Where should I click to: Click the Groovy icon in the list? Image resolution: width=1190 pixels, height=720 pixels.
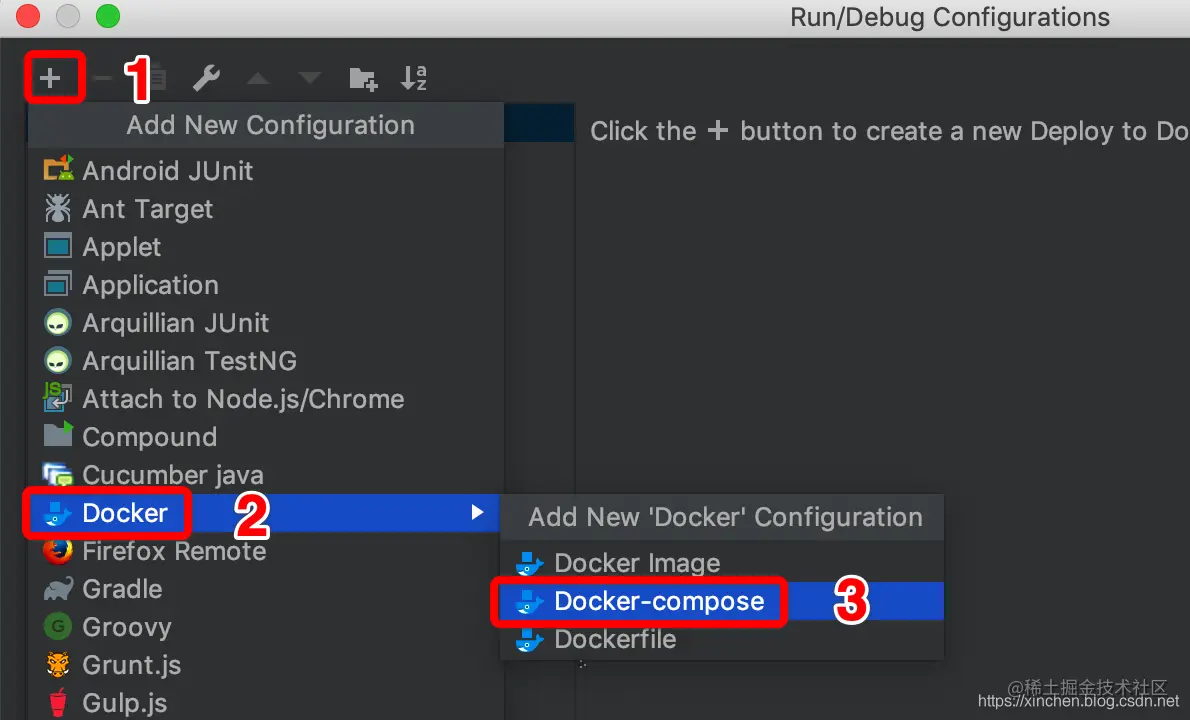pos(57,627)
